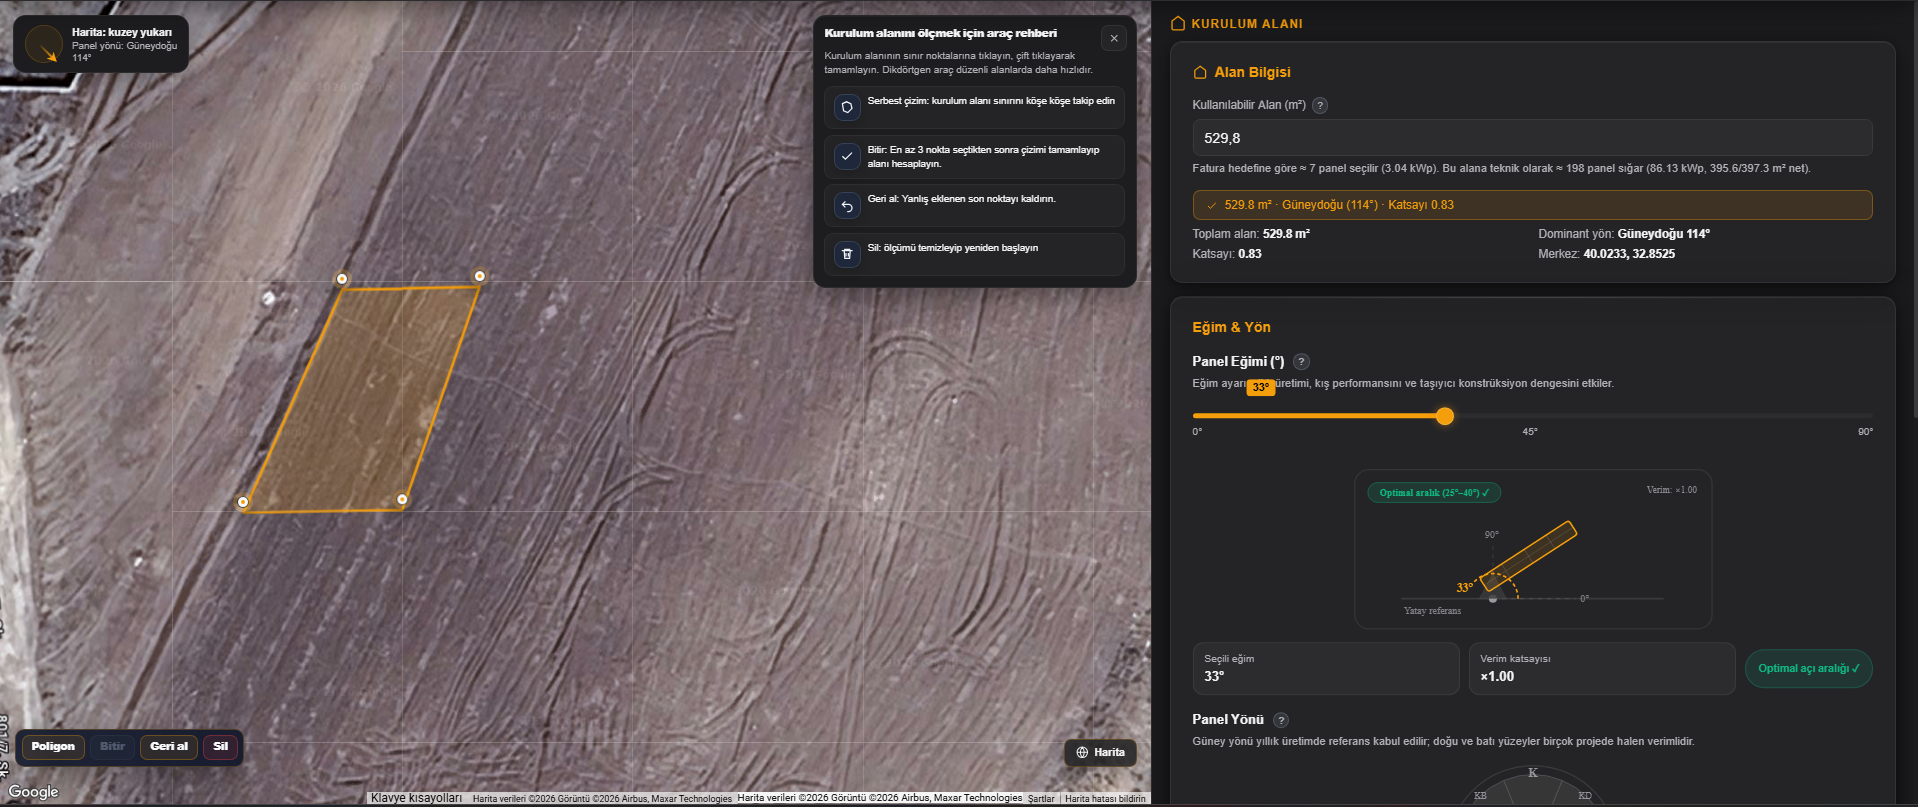This screenshot has height=807, width=1918.
Task: Click the globe icon in Harita button
Action: click(x=1082, y=752)
